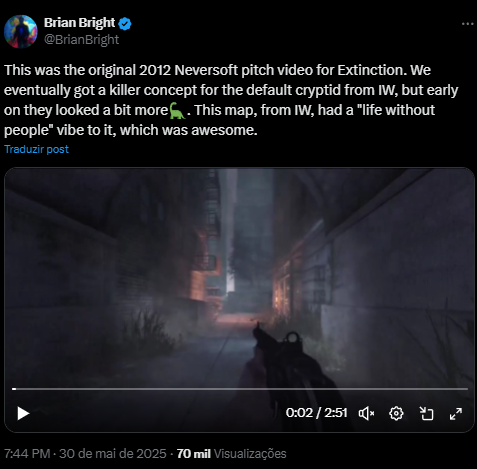
Task: Click the blue verified badge
Action: coord(125,24)
